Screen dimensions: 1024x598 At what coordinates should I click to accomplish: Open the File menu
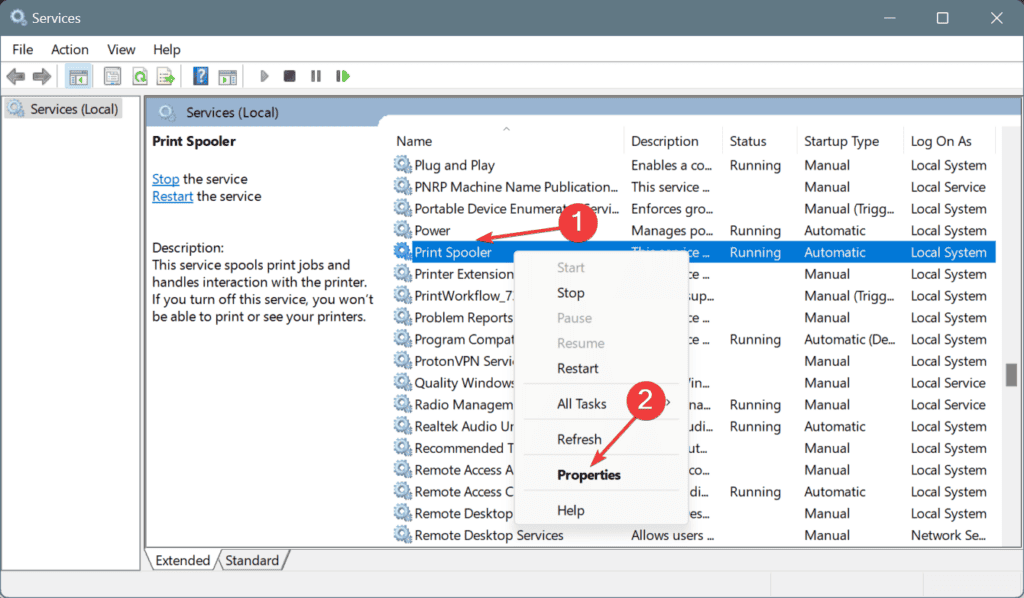23,50
